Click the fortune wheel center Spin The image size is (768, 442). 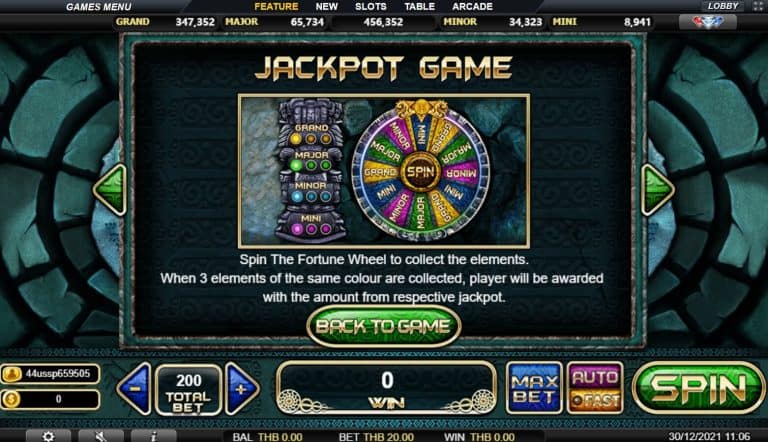click(x=421, y=172)
